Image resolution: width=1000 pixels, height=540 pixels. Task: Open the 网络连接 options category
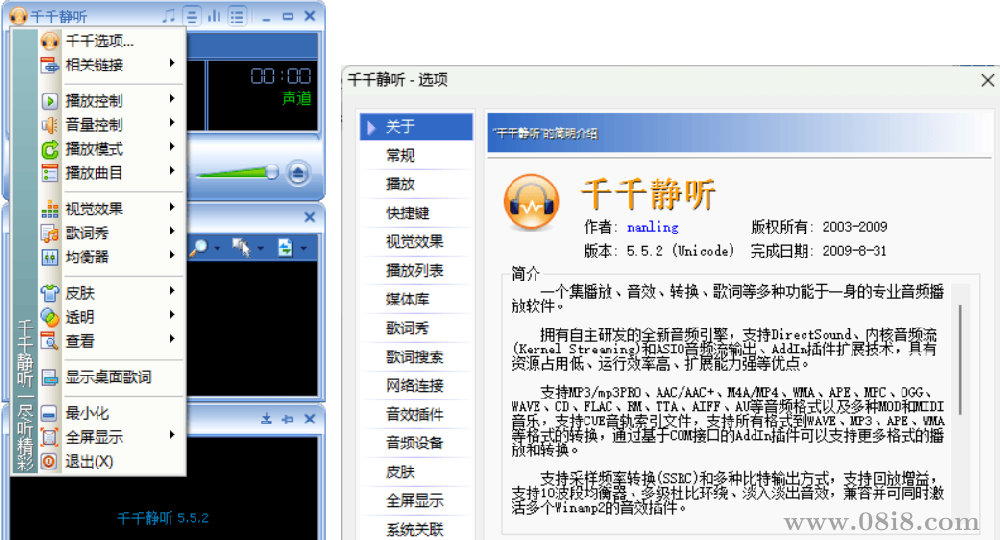(x=416, y=386)
